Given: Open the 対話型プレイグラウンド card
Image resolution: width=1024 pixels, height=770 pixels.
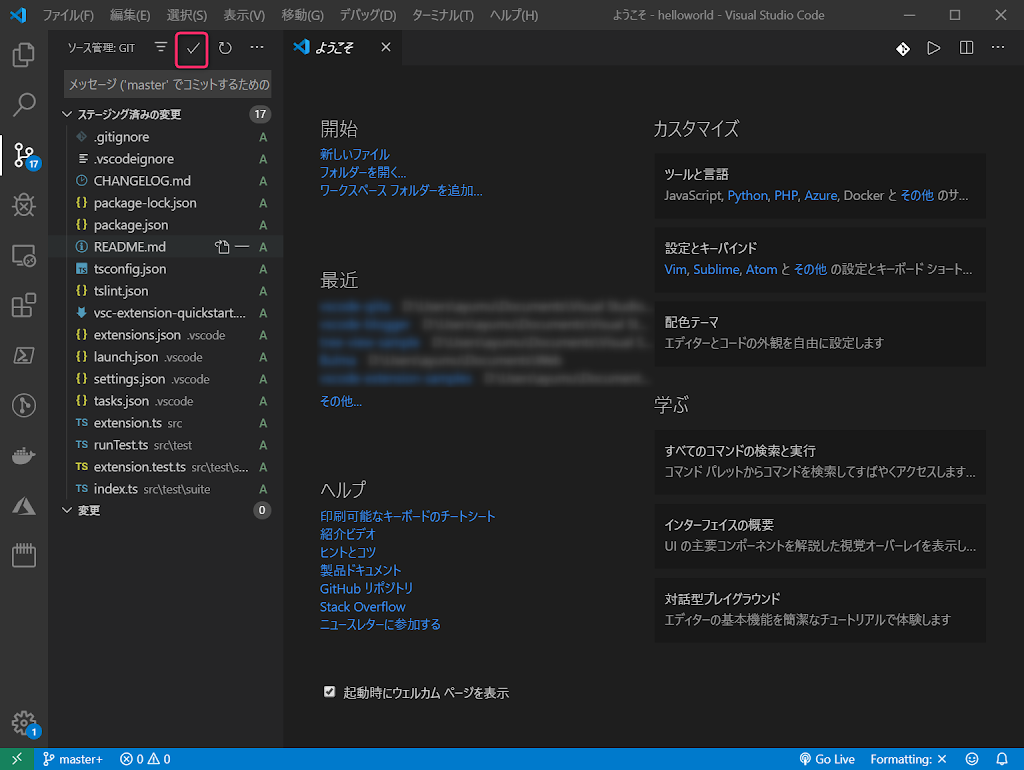Looking at the screenshot, I should point(820,609).
